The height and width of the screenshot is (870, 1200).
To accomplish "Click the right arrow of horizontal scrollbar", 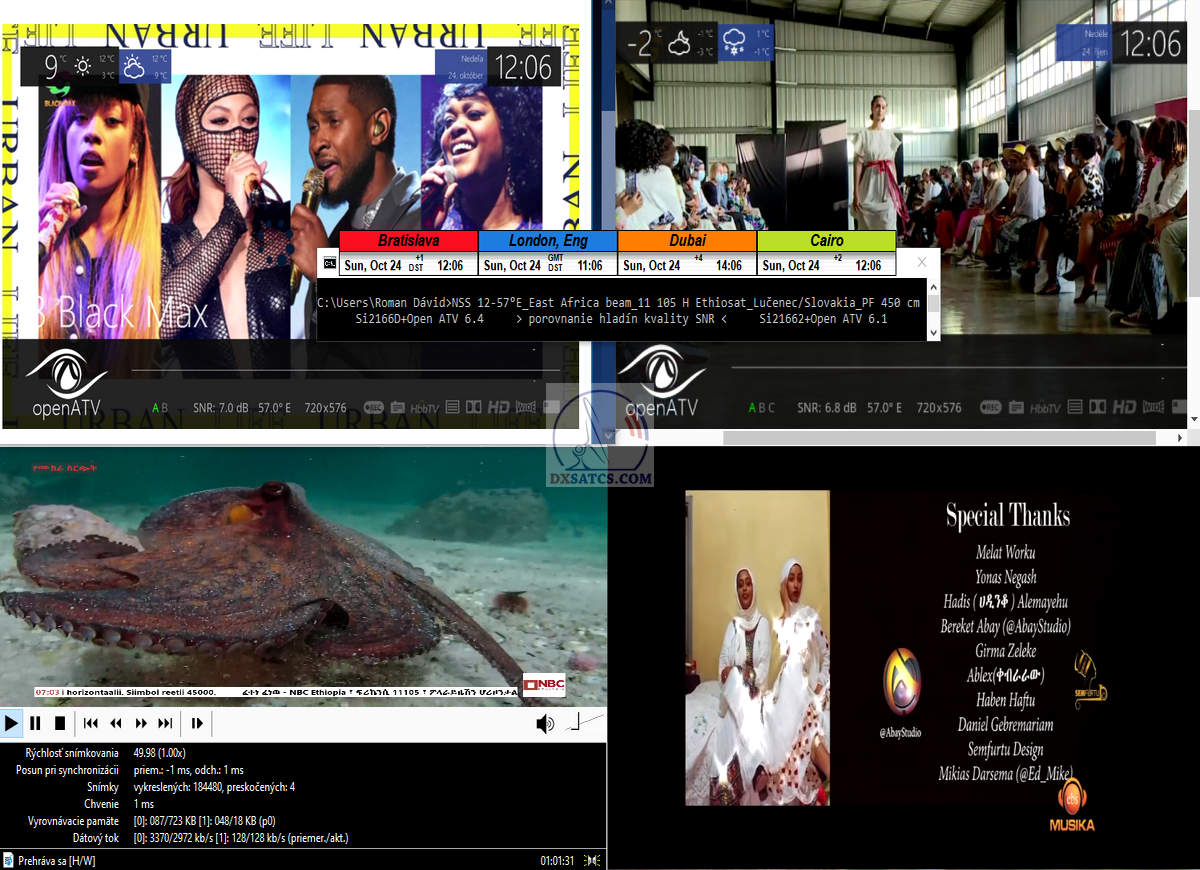I will tap(1193, 437).
